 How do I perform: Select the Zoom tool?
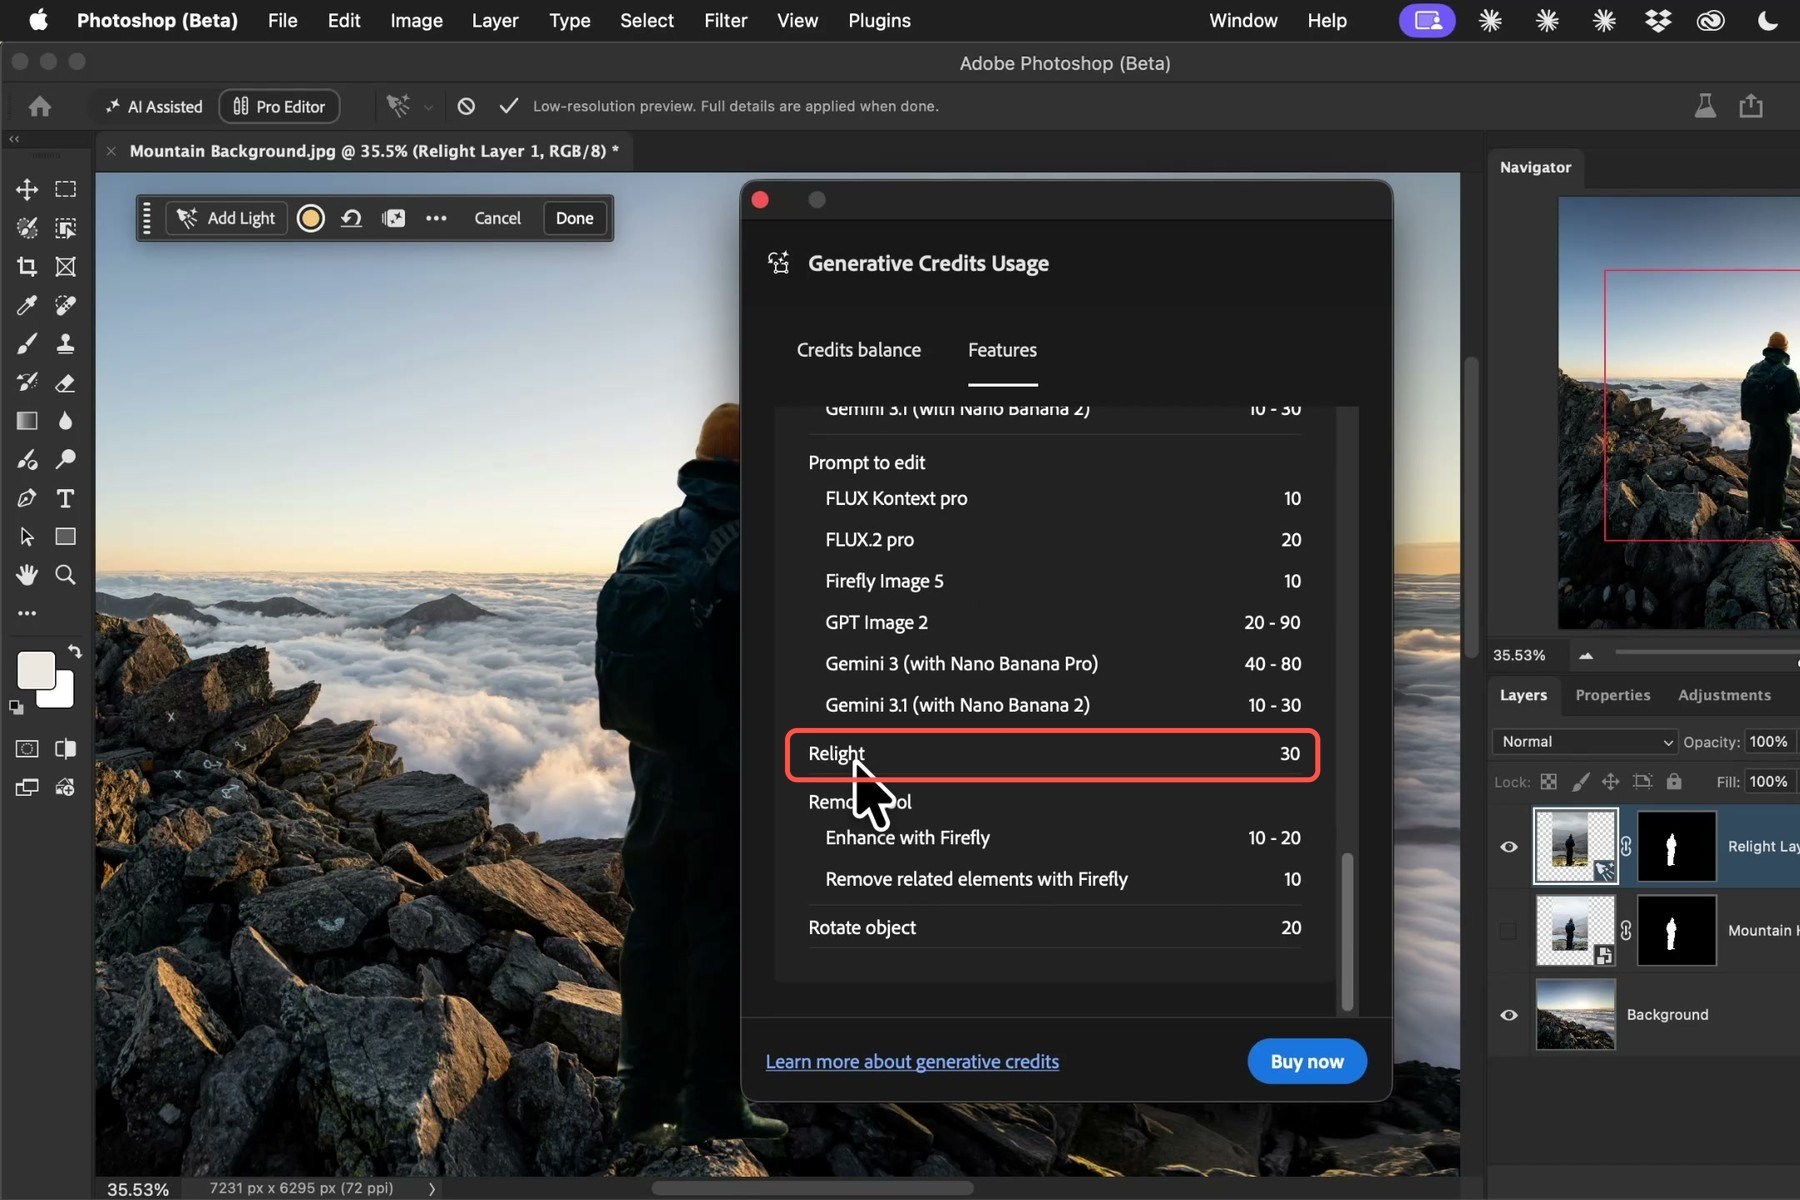pos(66,575)
